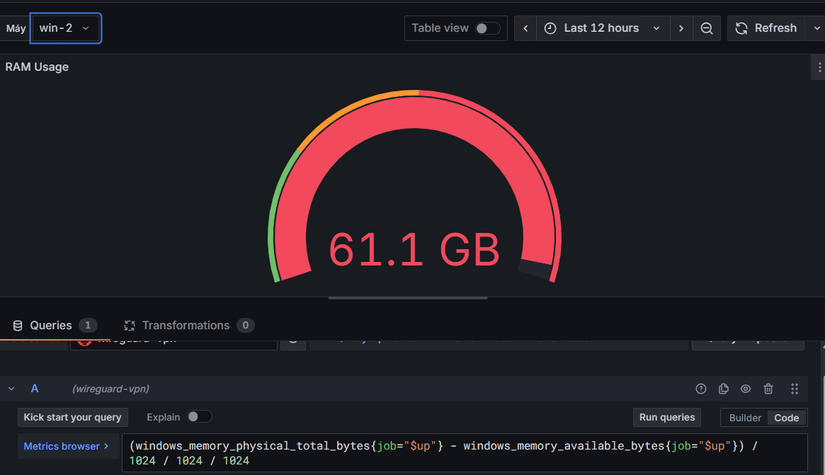This screenshot has width=825, height=475.
Task: Open the Refresh interval dropdown arrow
Action: tap(816, 28)
